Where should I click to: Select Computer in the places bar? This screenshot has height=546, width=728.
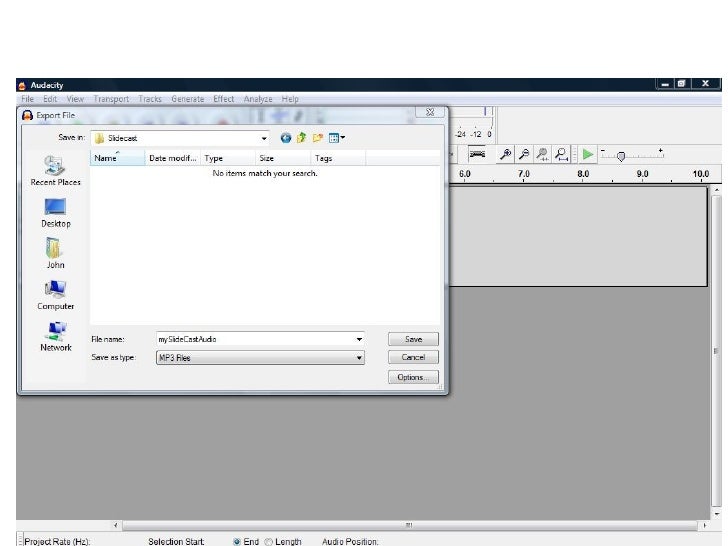(x=55, y=295)
